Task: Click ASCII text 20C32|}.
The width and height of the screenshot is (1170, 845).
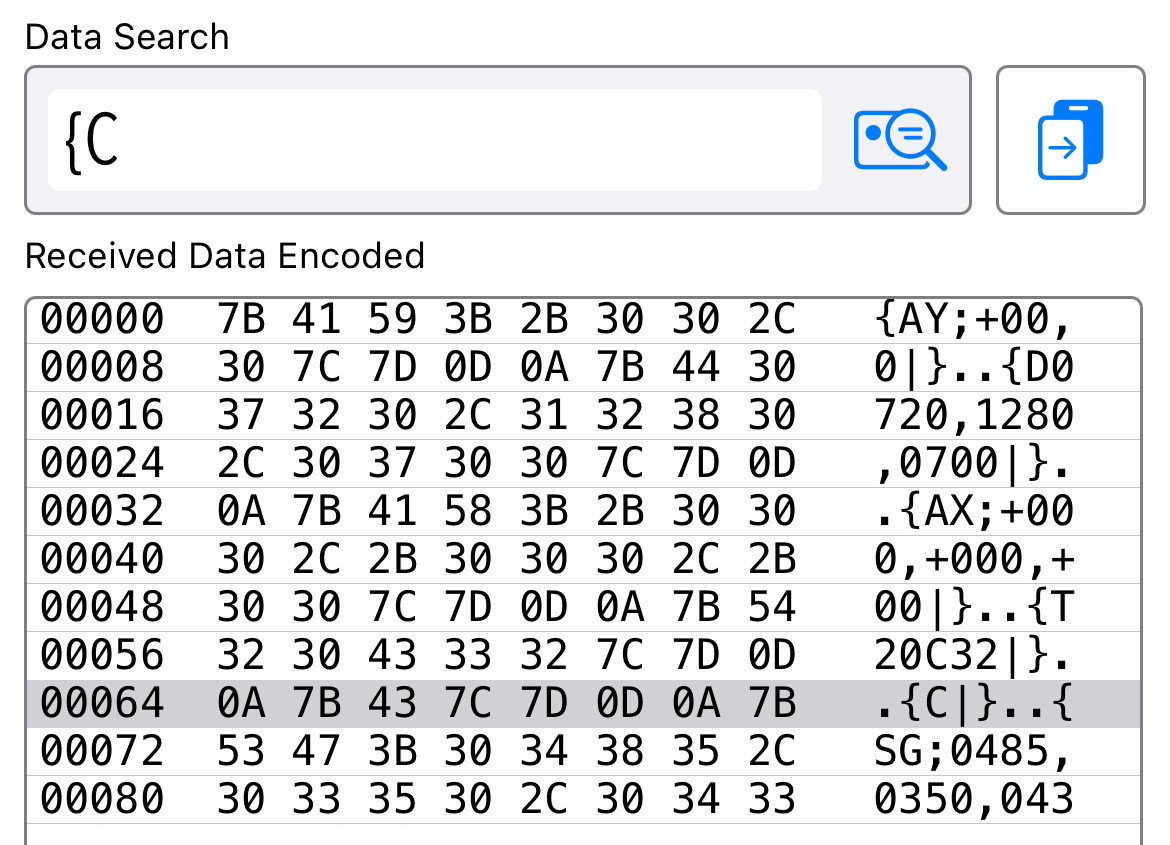Action: [974, 655]
